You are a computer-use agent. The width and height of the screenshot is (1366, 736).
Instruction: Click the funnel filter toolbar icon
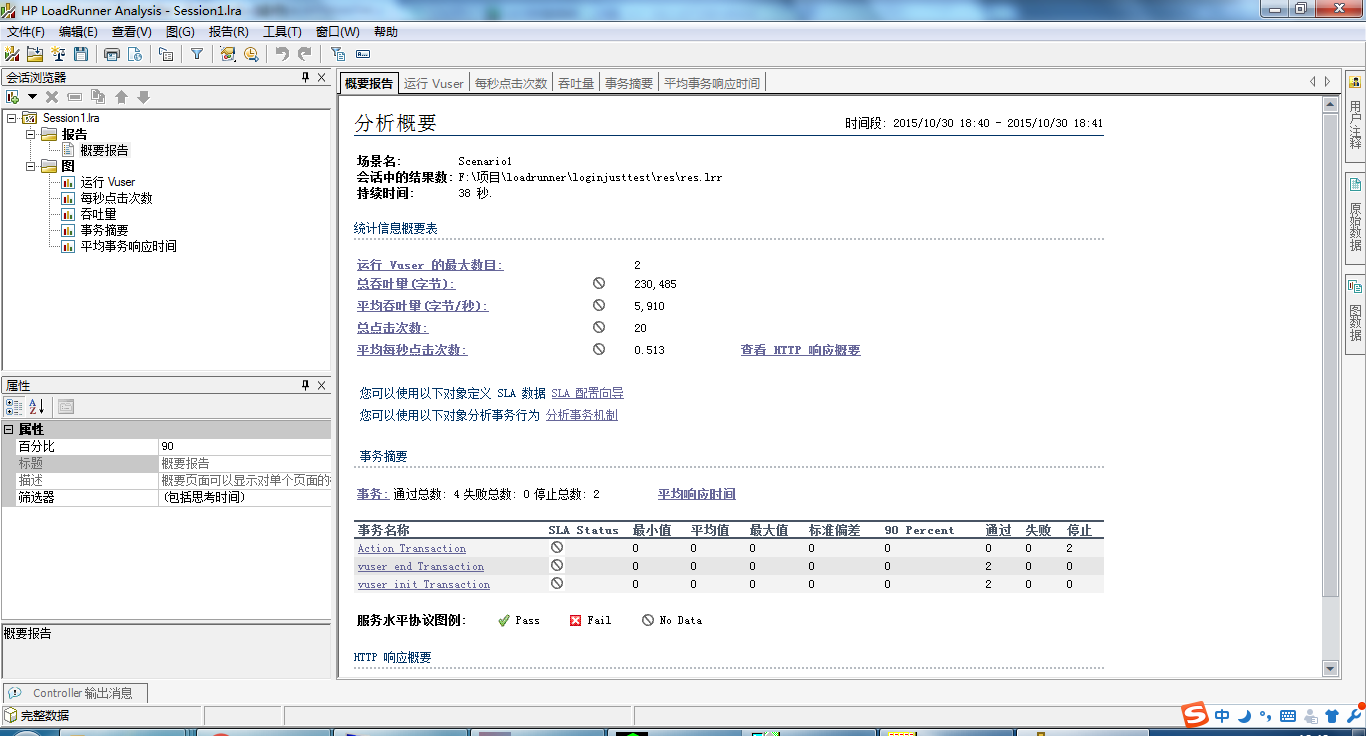(x=197, y=54)
